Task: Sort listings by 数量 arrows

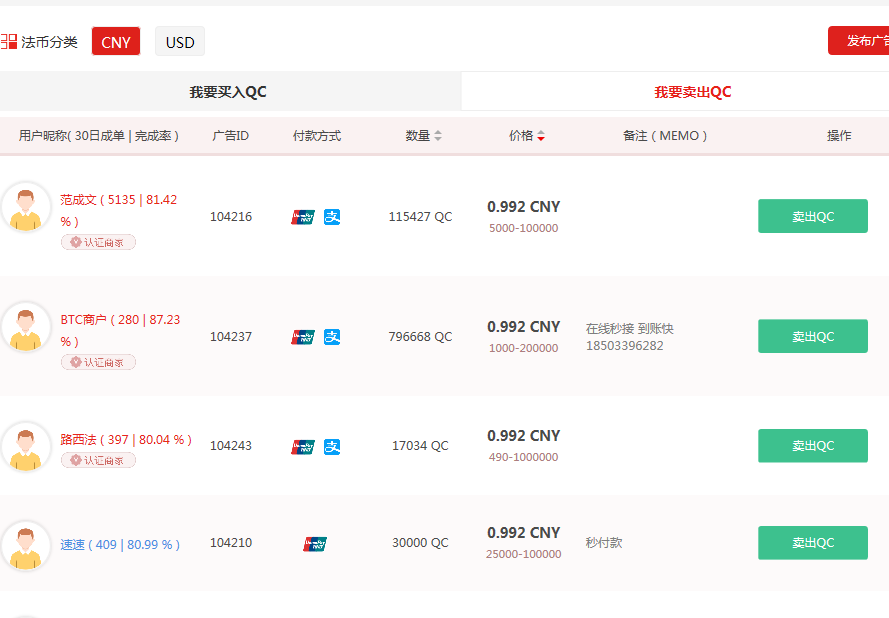Action: pos(438,136)
